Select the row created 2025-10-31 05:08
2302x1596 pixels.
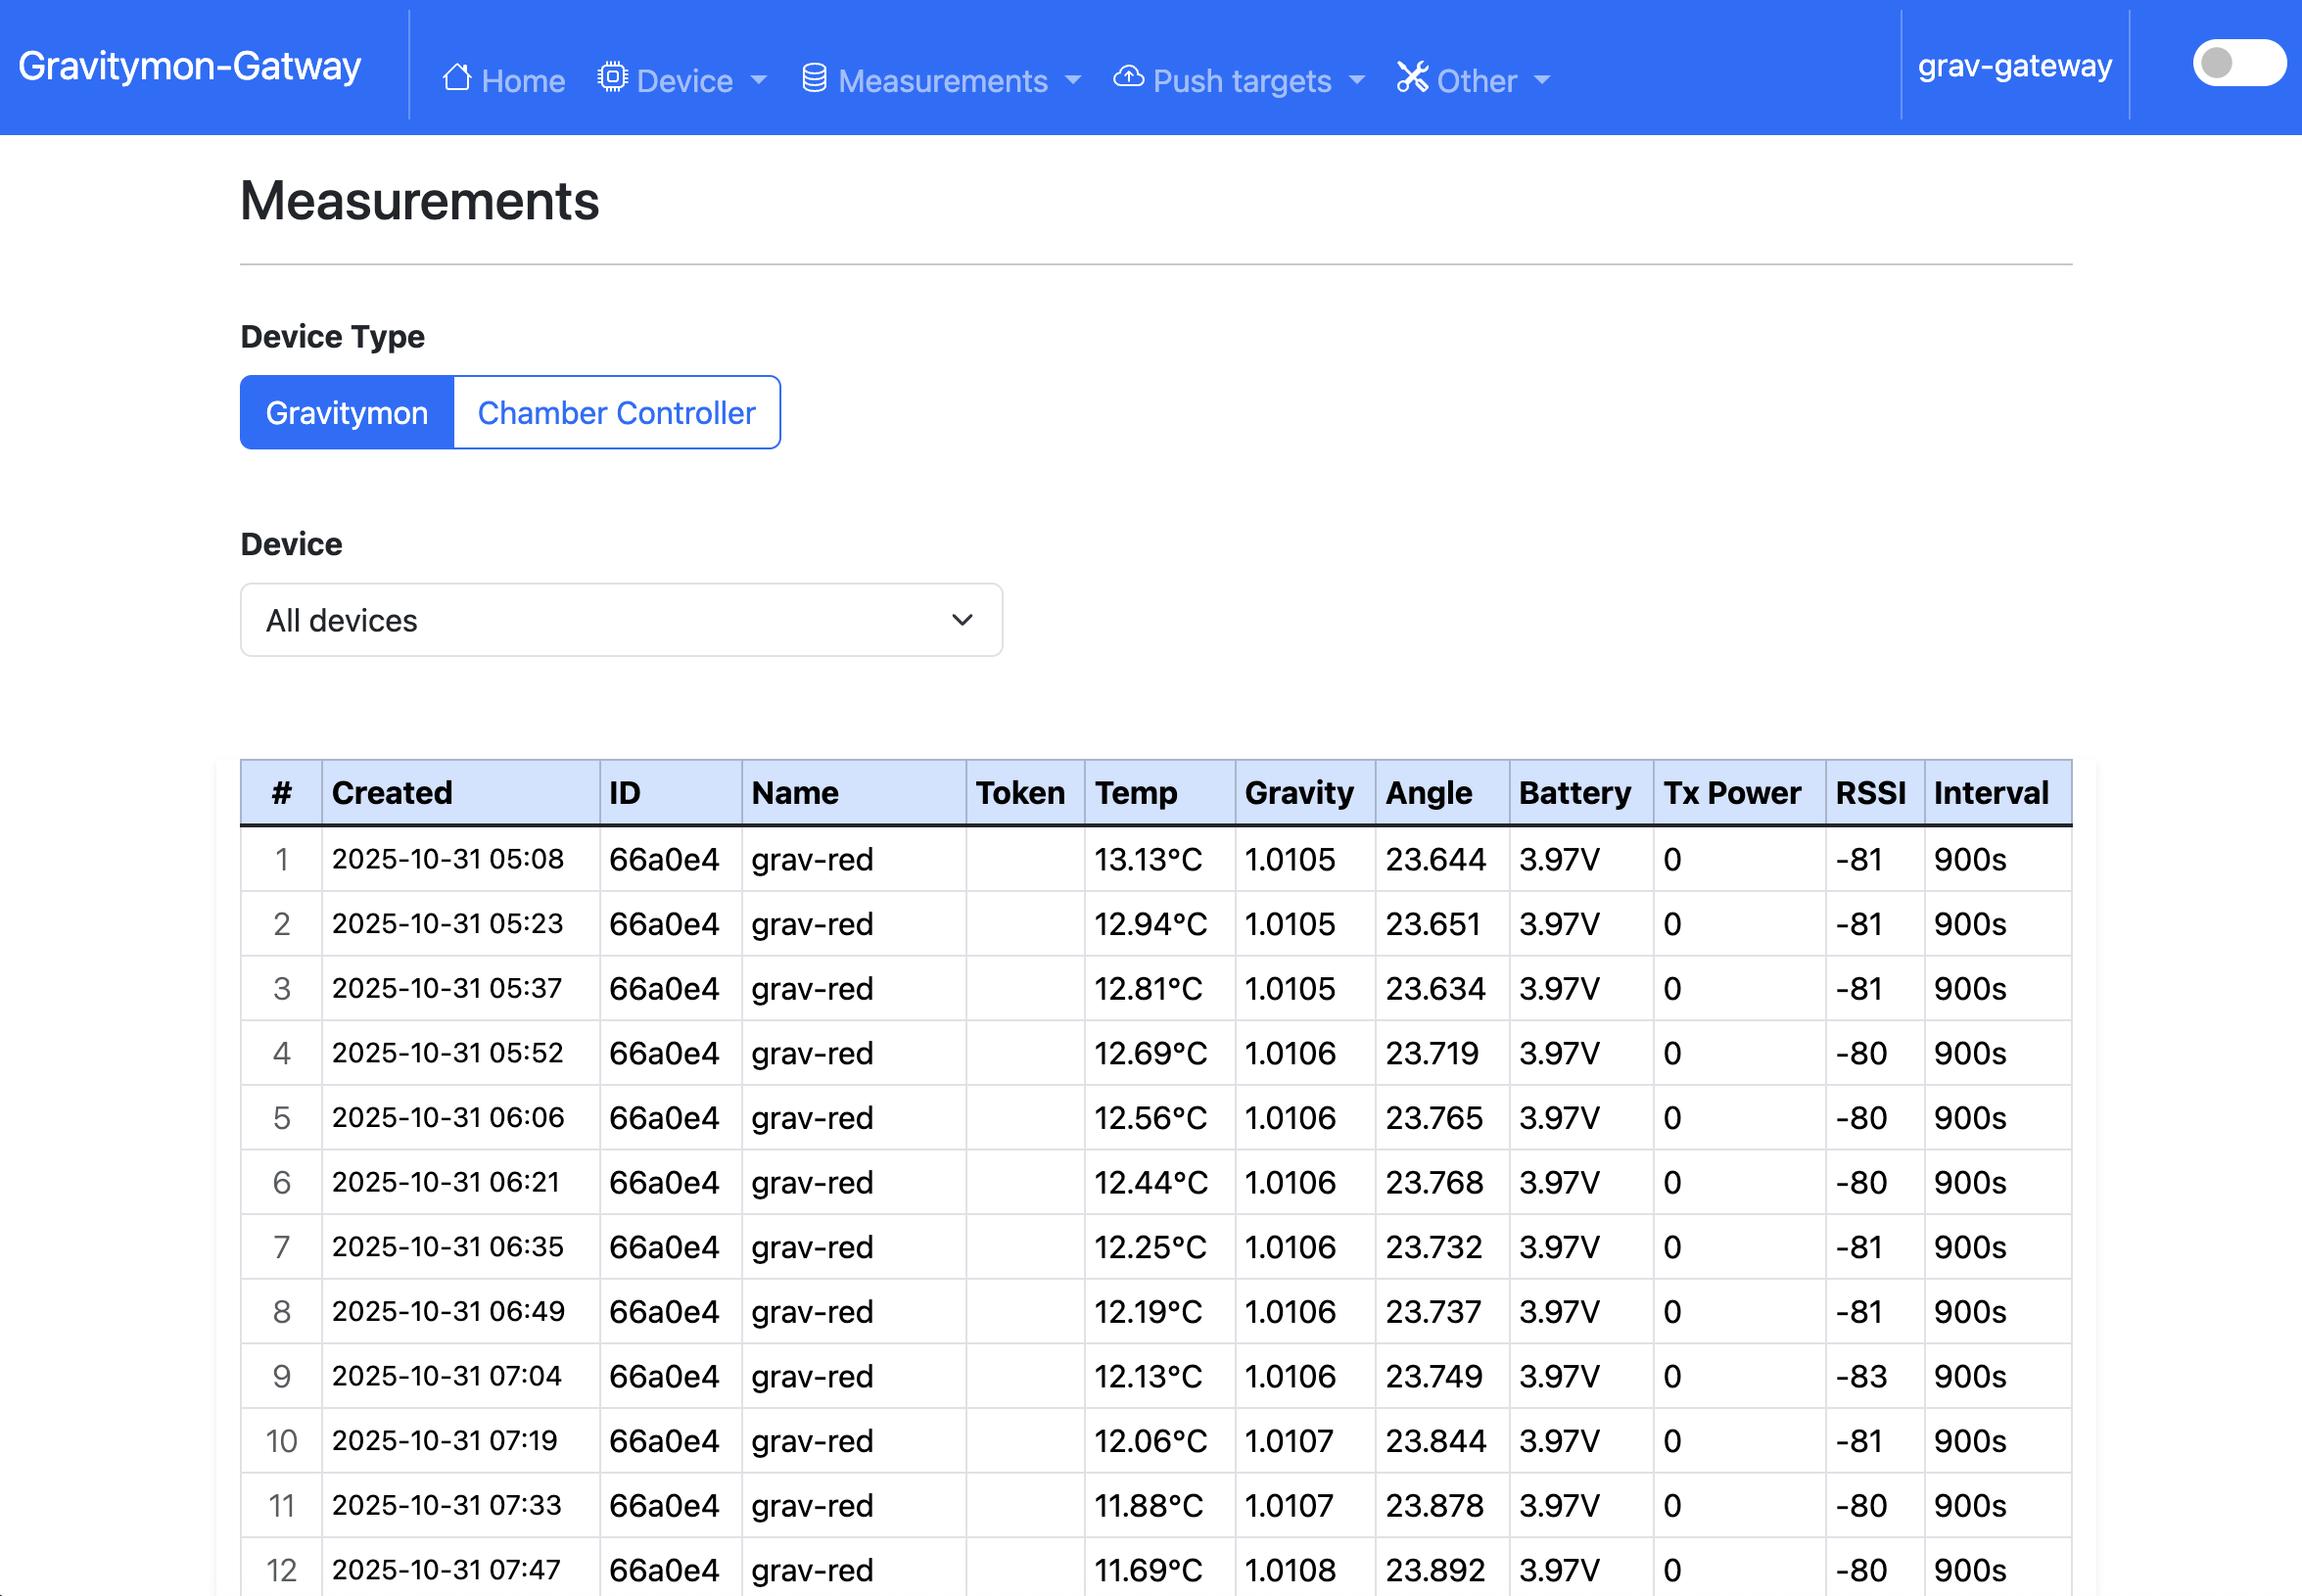pyautogui.click(x=448, y=859)
